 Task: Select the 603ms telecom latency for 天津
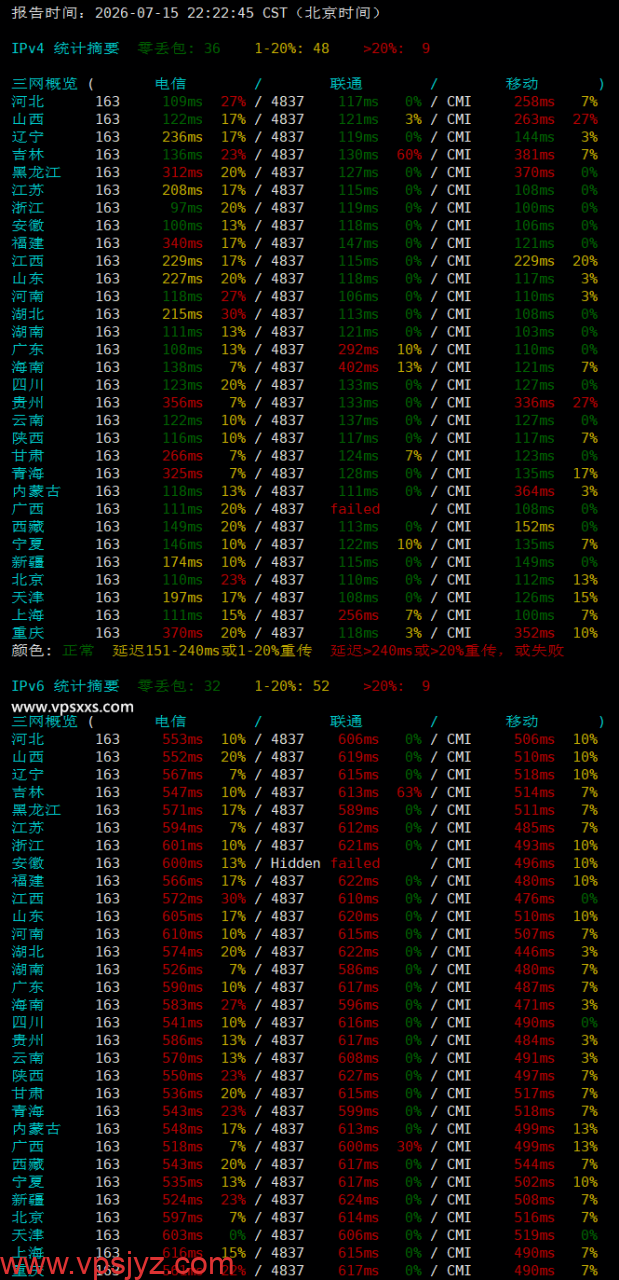click(x=182, y=1236)
